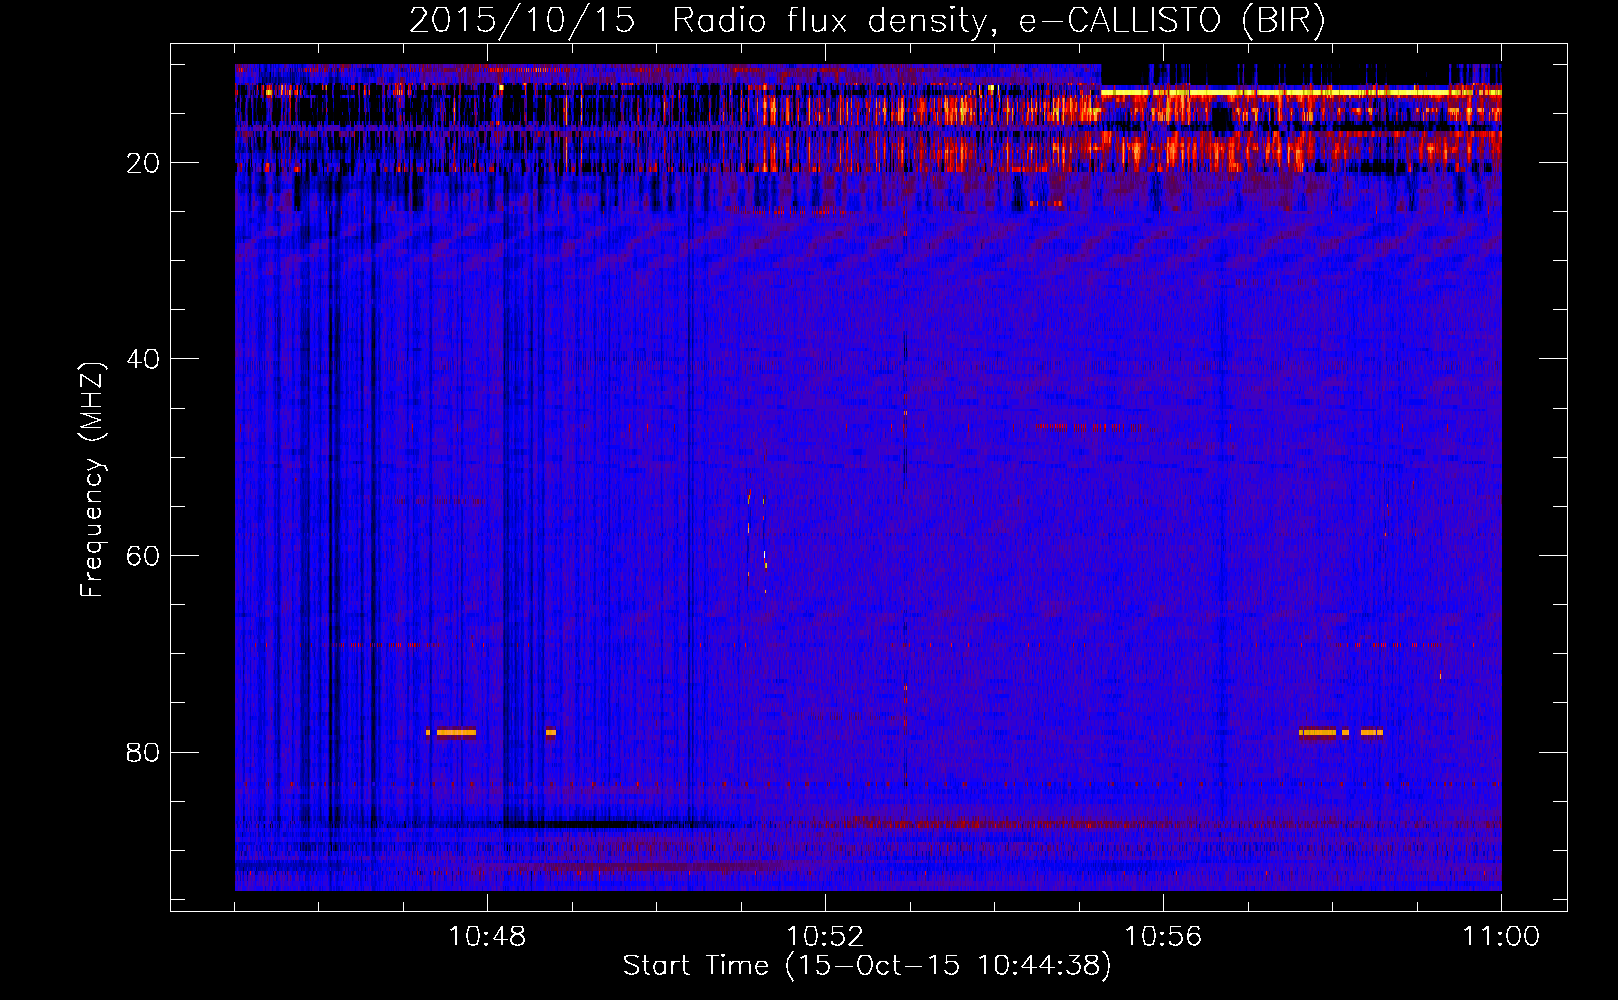
Task: Click the "60" frequency tick label
Action: pos(143,556)
